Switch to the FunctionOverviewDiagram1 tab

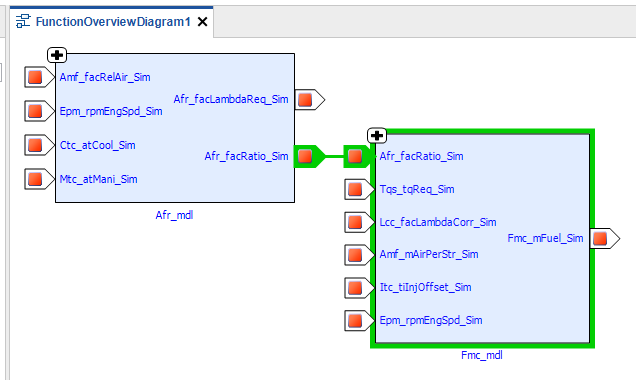click(113, 21)
